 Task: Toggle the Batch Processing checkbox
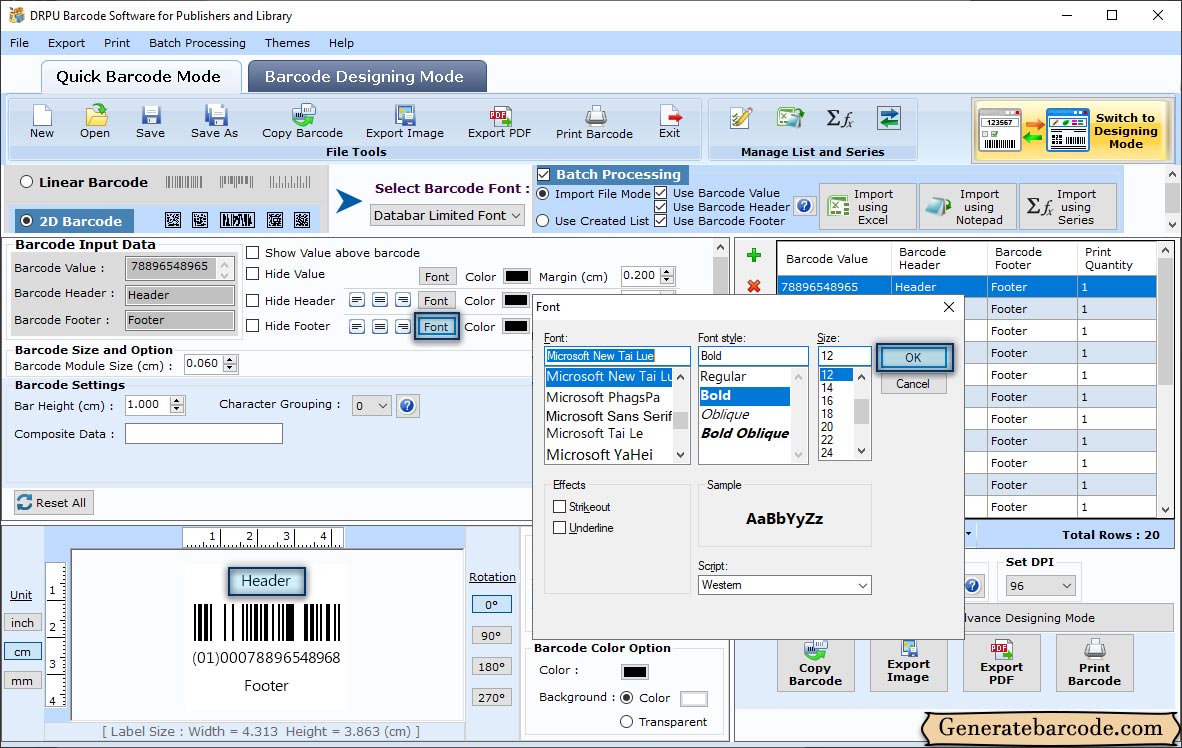pyautogui.click(x=544, y=174)
